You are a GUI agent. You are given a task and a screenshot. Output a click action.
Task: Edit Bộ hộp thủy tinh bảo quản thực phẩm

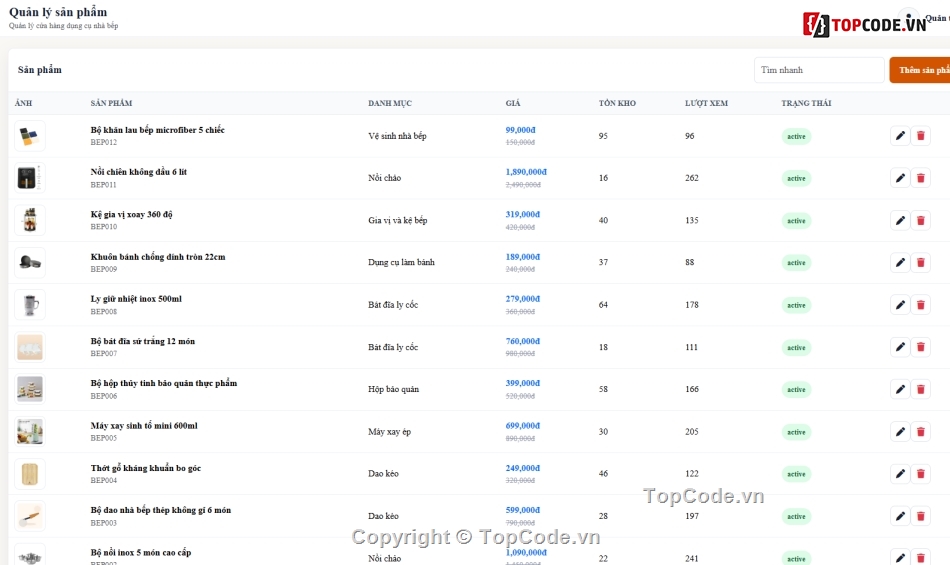[x=900, y=389]
